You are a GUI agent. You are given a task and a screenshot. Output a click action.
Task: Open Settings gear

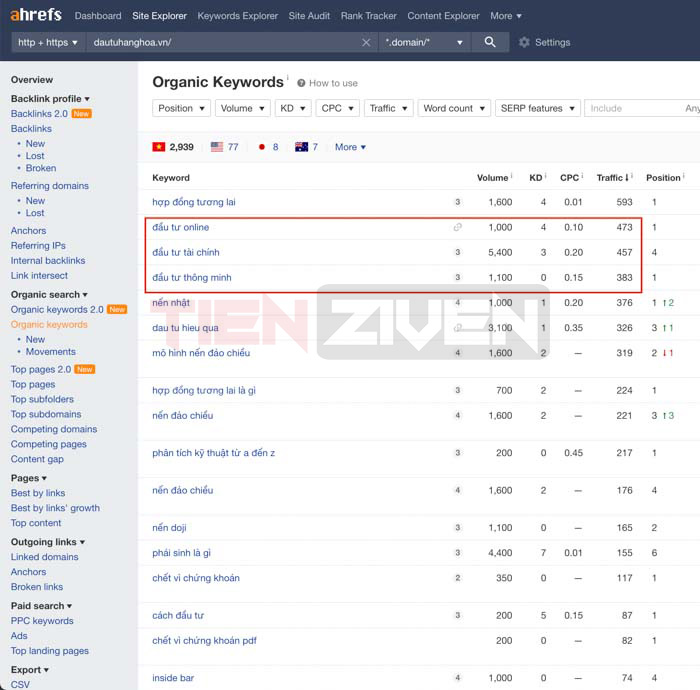524,42
